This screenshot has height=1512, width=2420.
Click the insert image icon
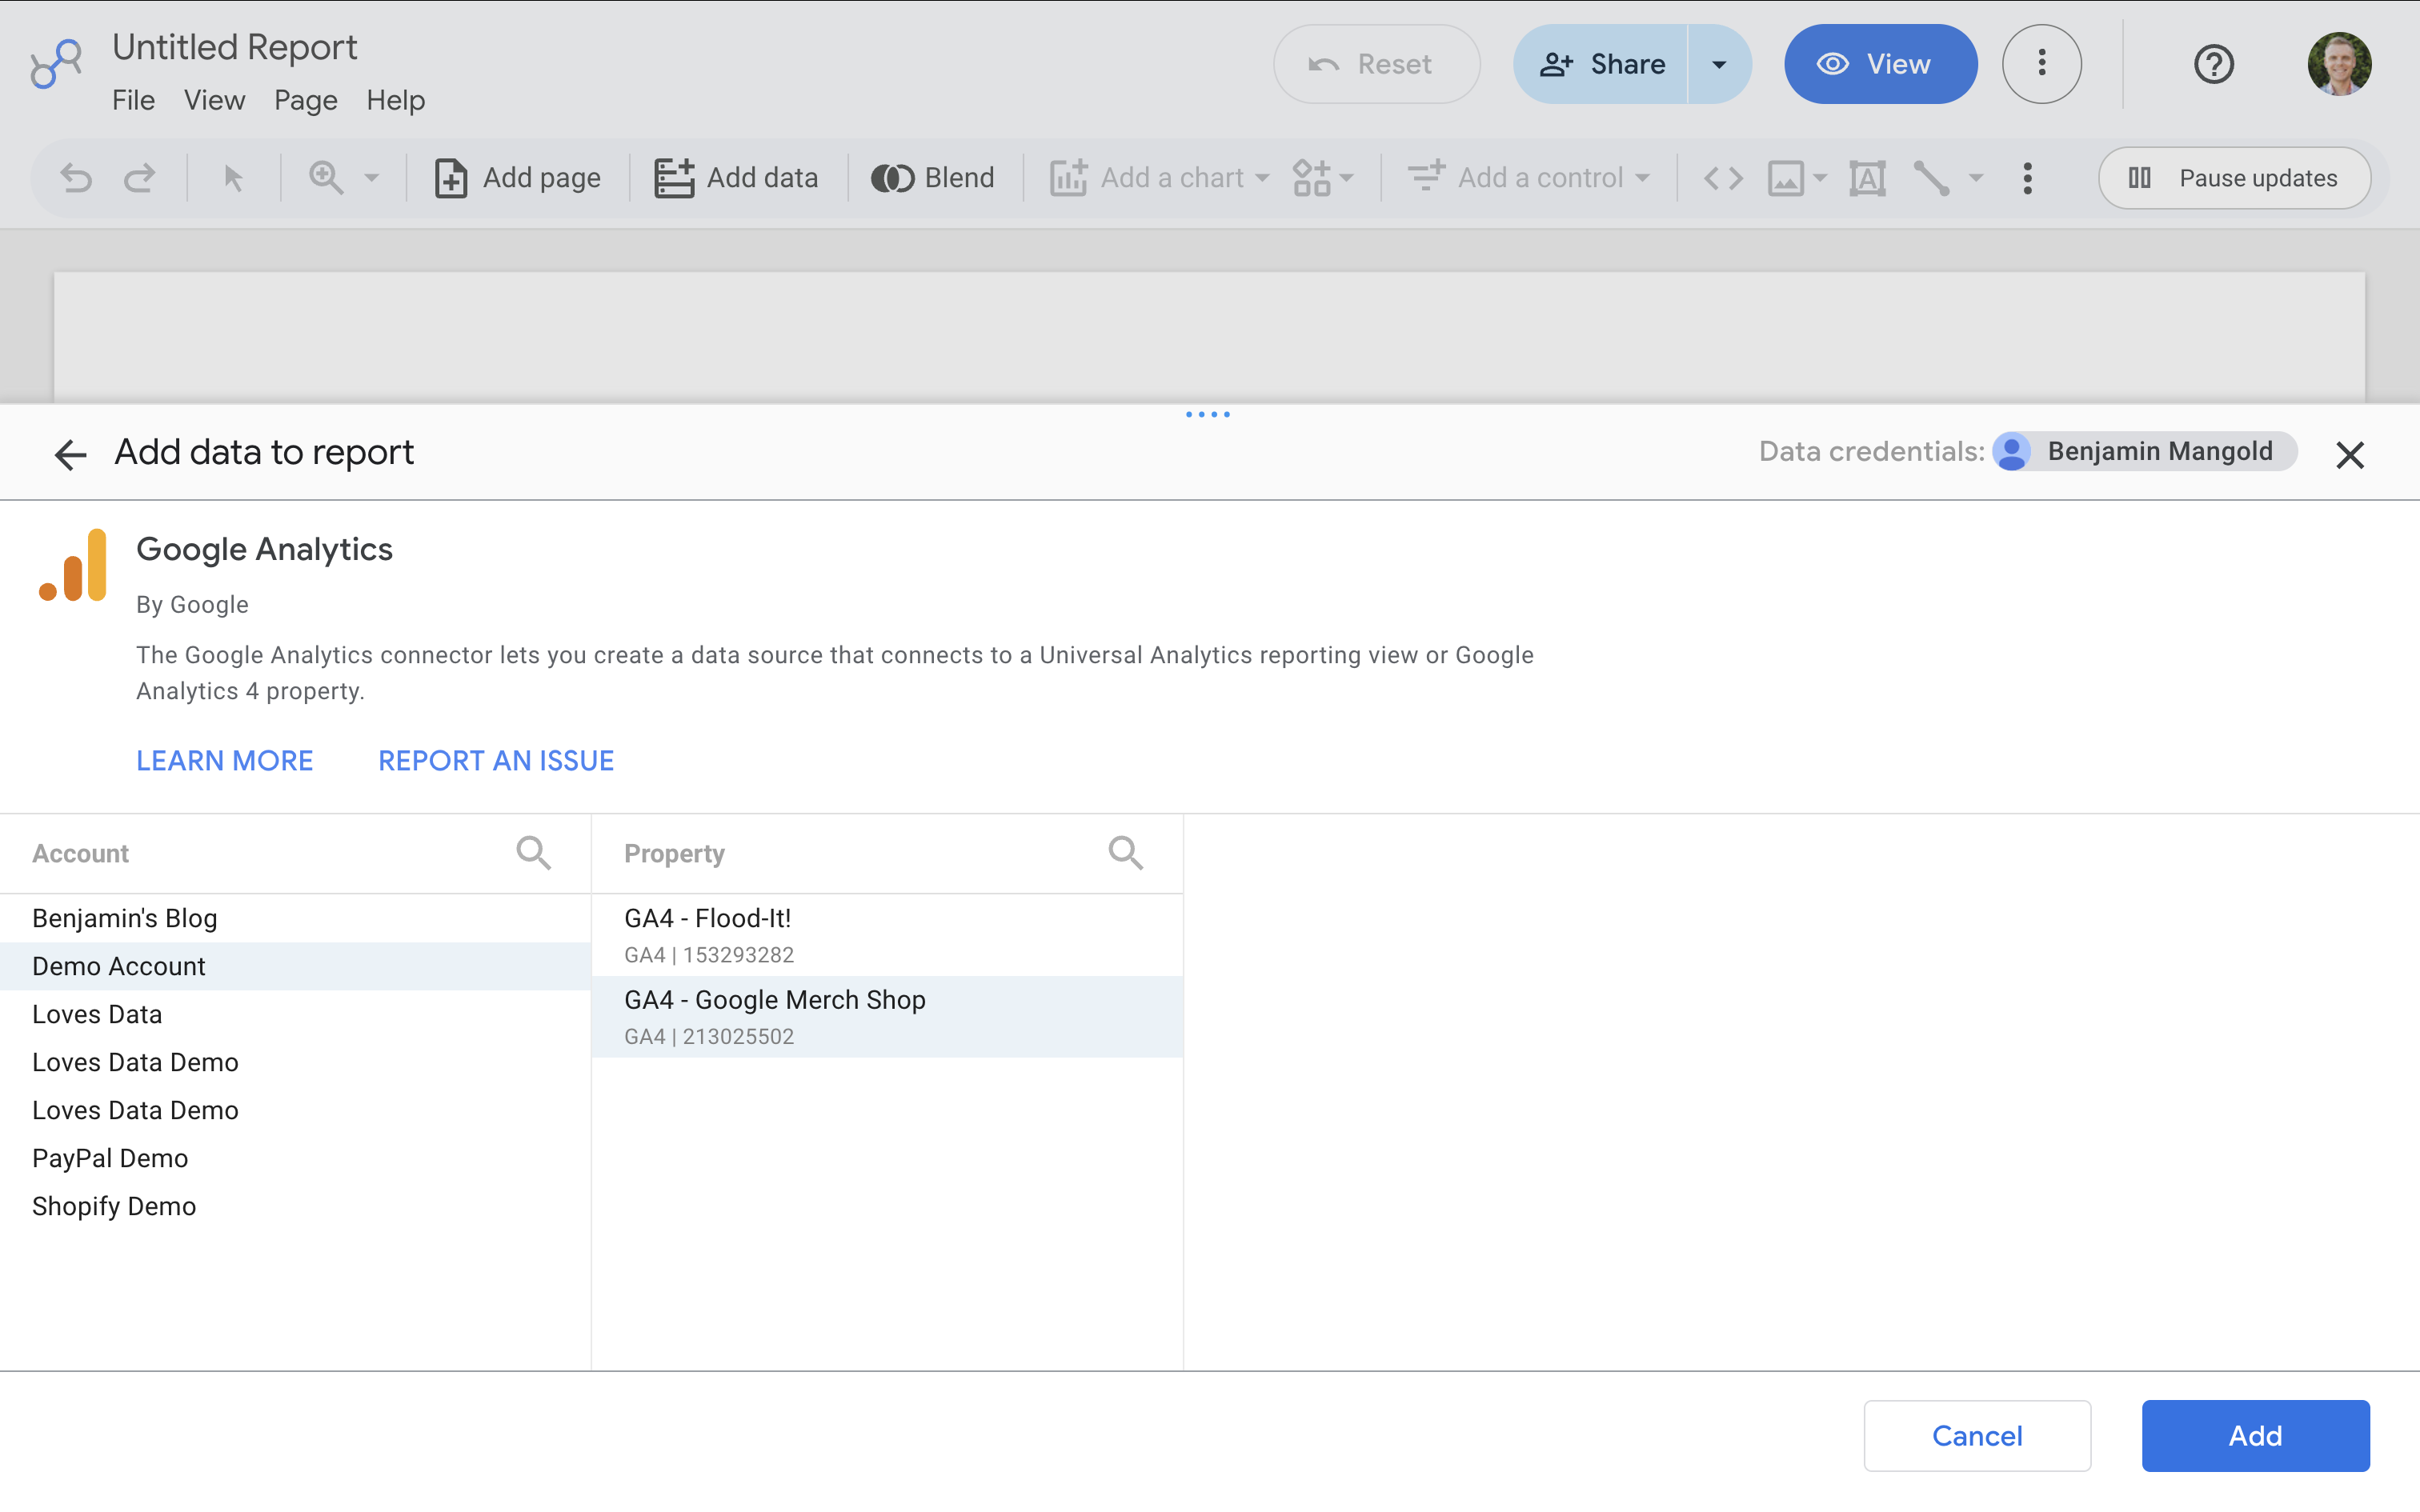coord(1786,178)
